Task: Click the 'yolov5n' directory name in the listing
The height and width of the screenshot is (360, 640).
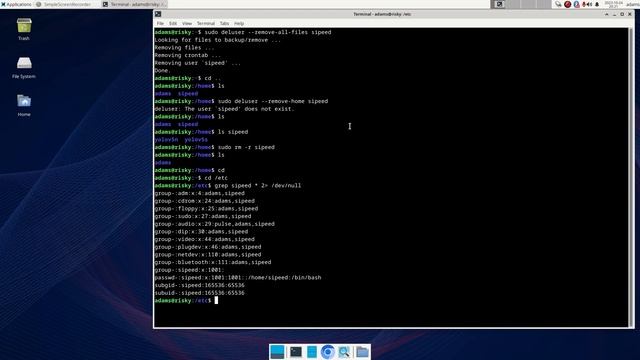Action: coord(166,140)
